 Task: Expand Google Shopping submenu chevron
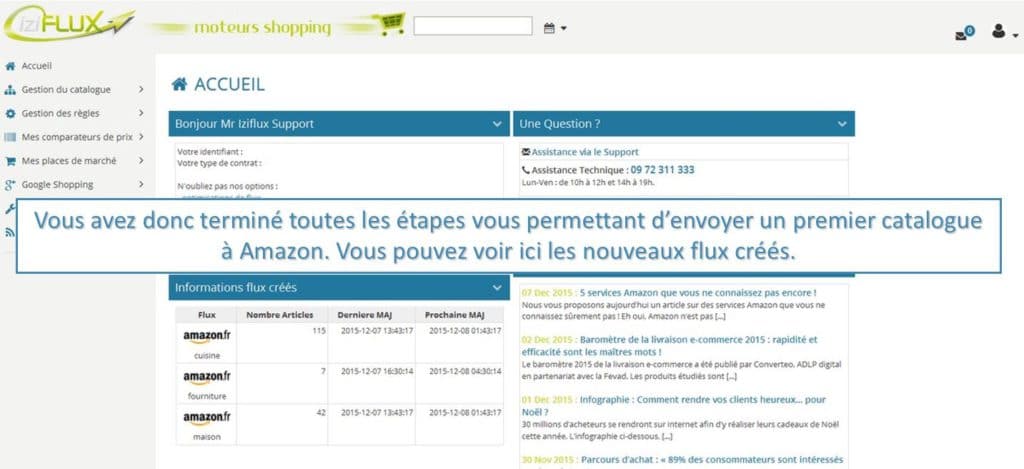coord(141,184)
